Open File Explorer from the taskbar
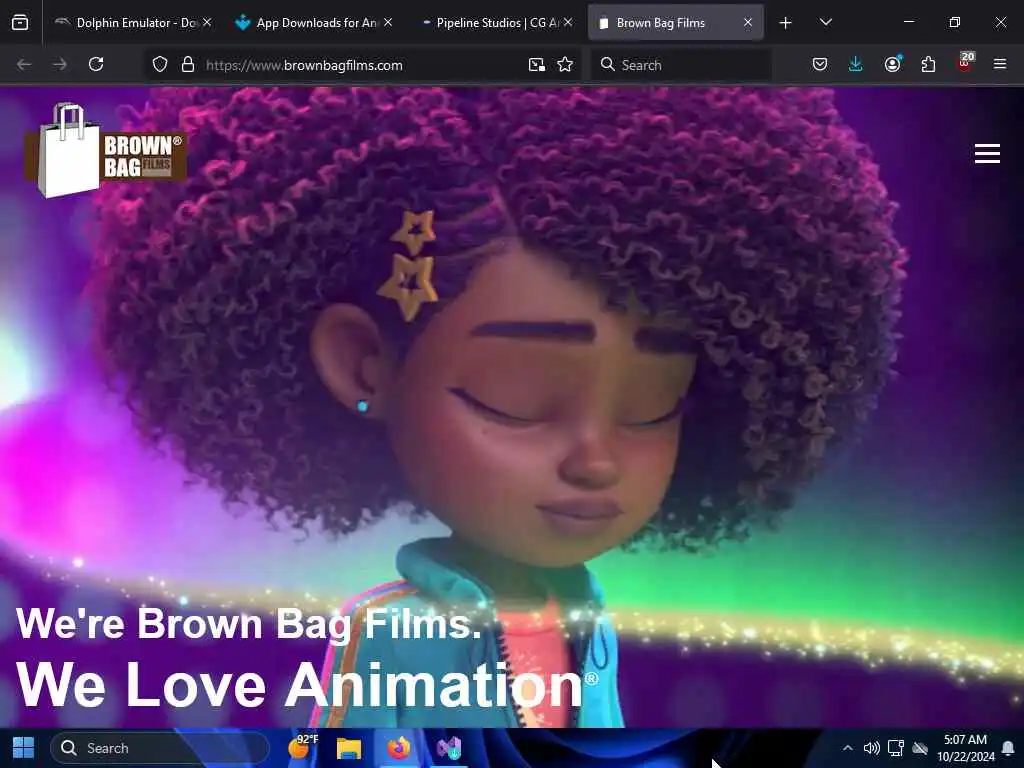This screenshot has width=1024, height=768. (x=349, y=748)
